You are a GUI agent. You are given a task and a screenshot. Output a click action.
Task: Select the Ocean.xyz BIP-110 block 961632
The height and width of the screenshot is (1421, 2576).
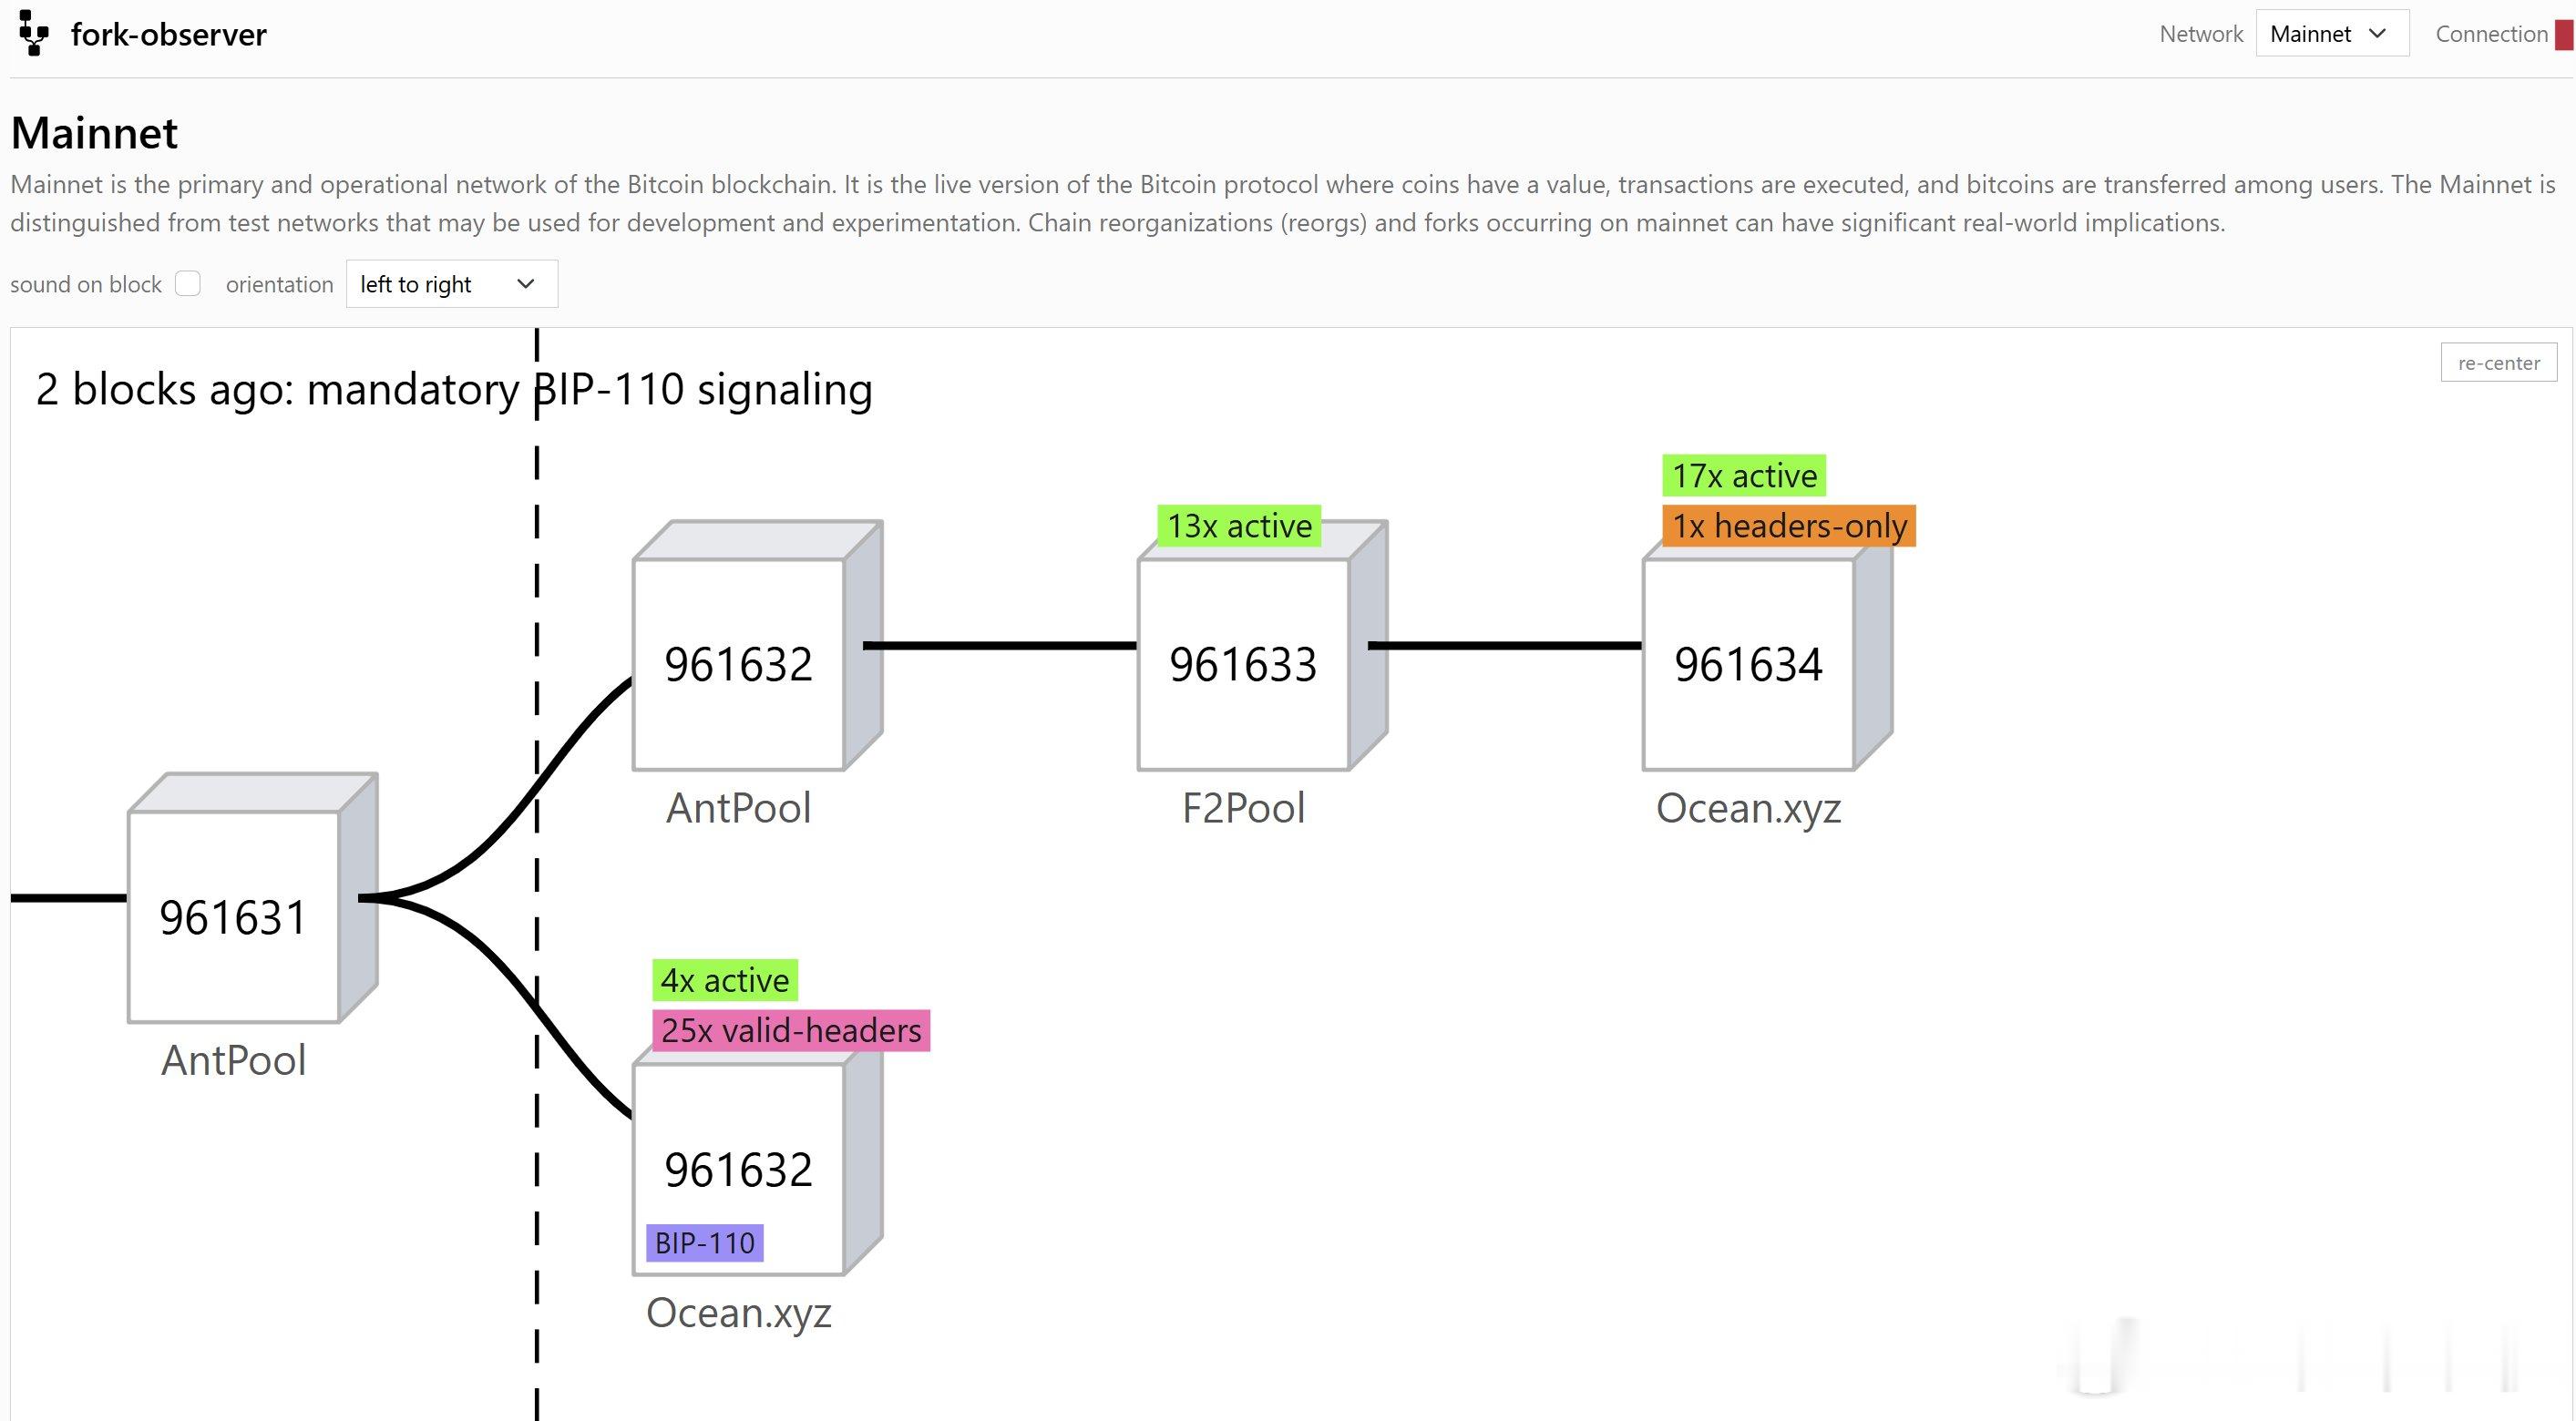tap(757, 1150)
